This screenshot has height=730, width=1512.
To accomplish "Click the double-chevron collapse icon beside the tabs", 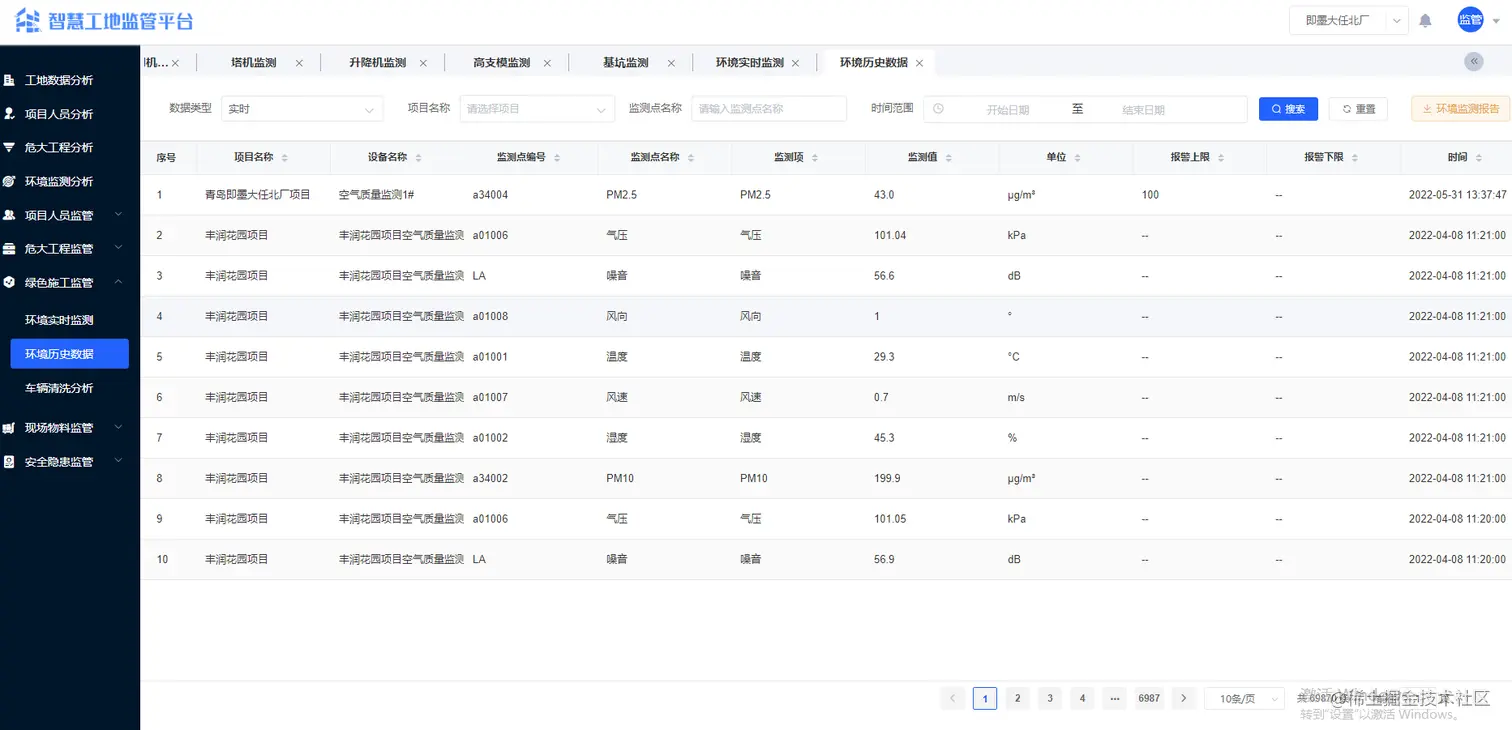I will tap(1474, 62).
